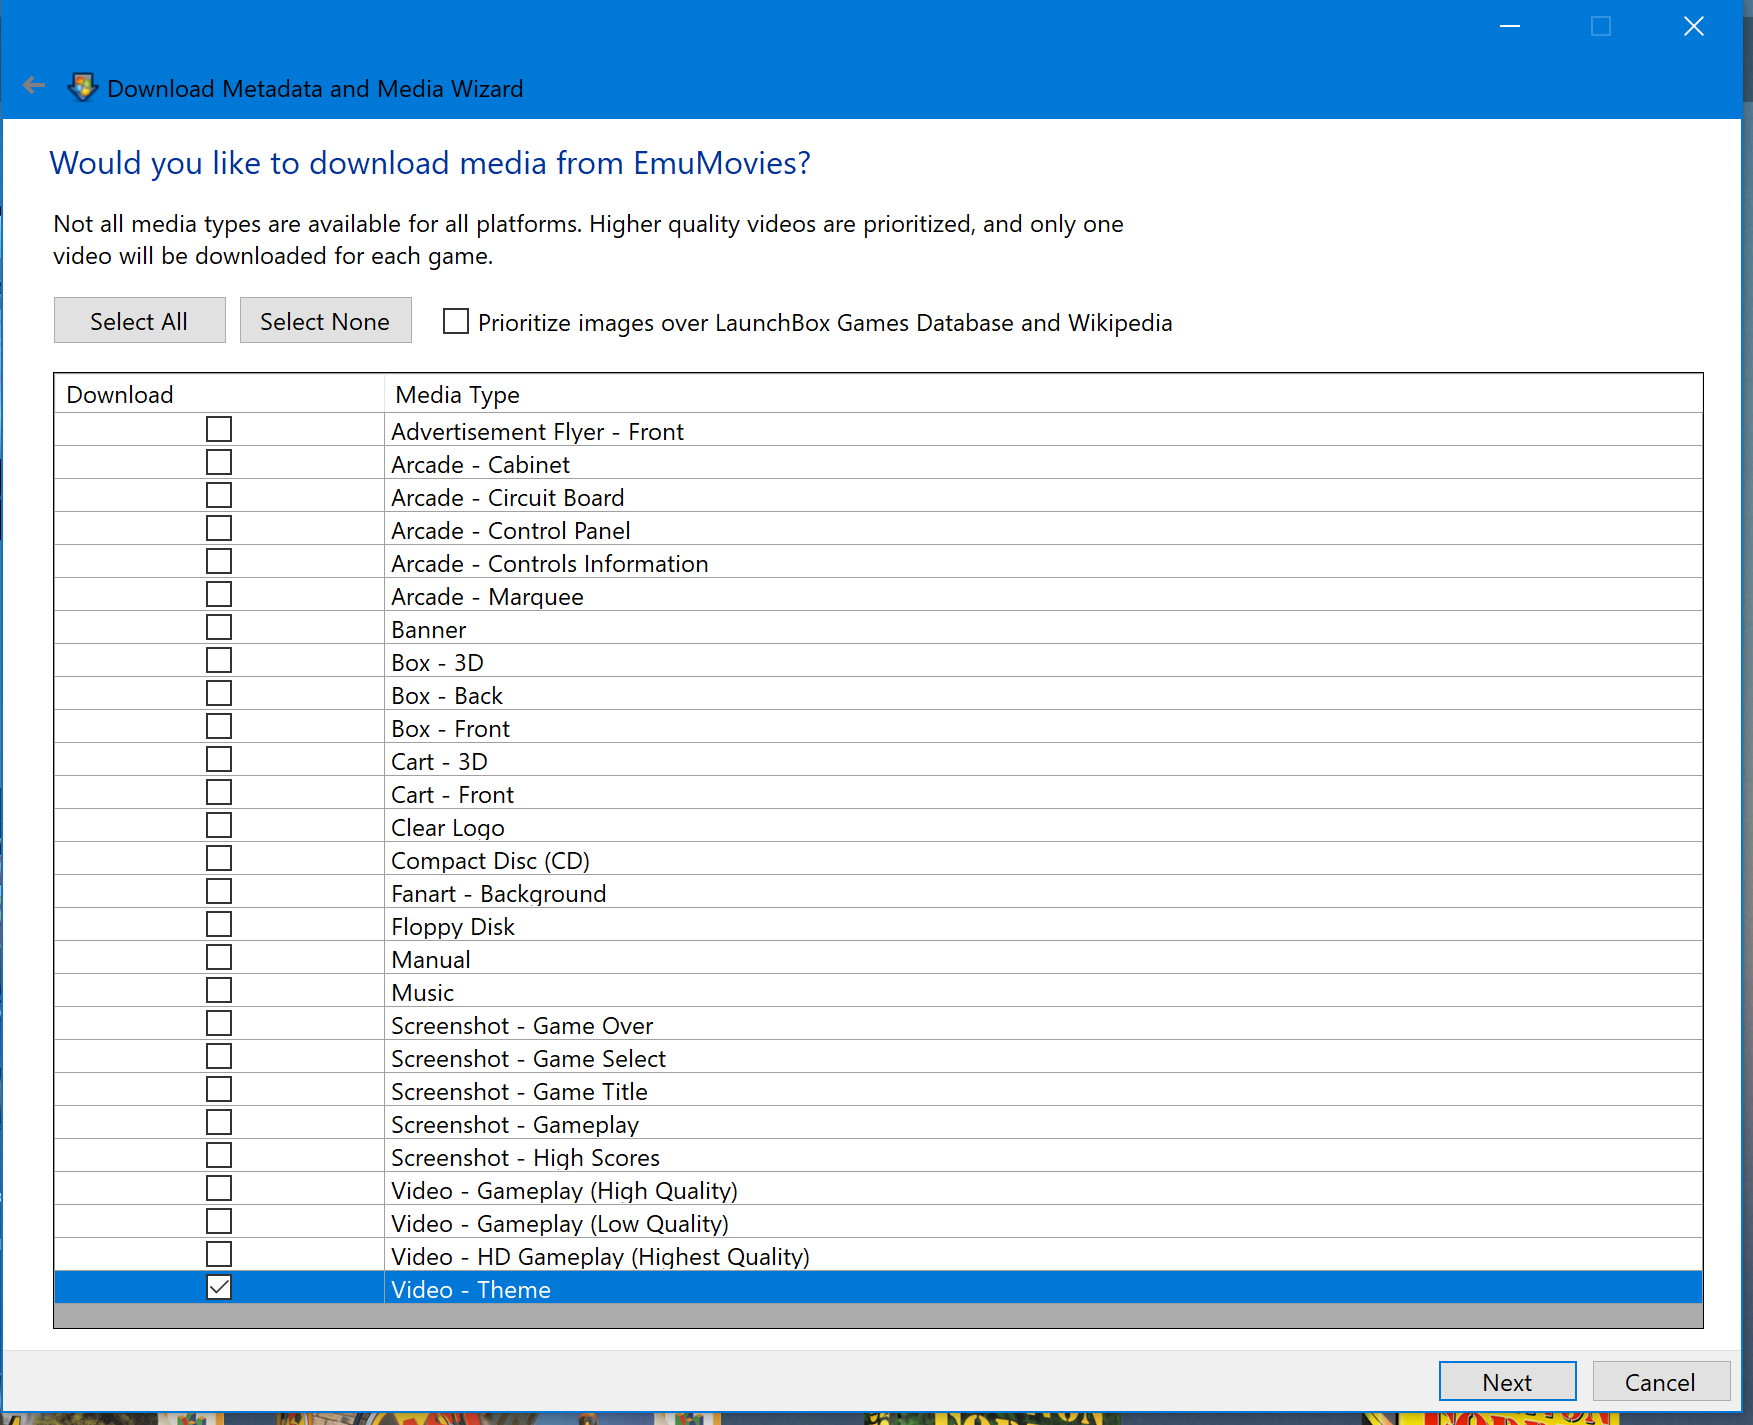Select the 'Music' media type text
The width and height of the screenshot is (1753, 1425).
[422, 993]
